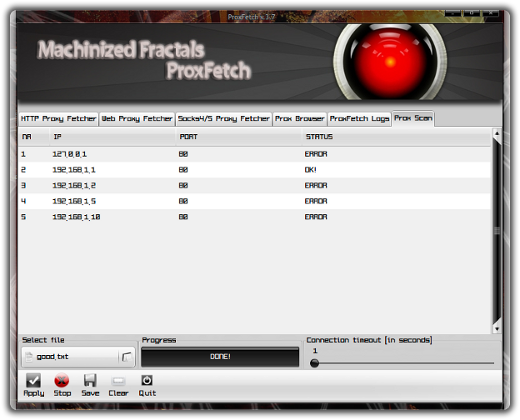Maximize the ProxFetch window

click(x=472, y=13)
